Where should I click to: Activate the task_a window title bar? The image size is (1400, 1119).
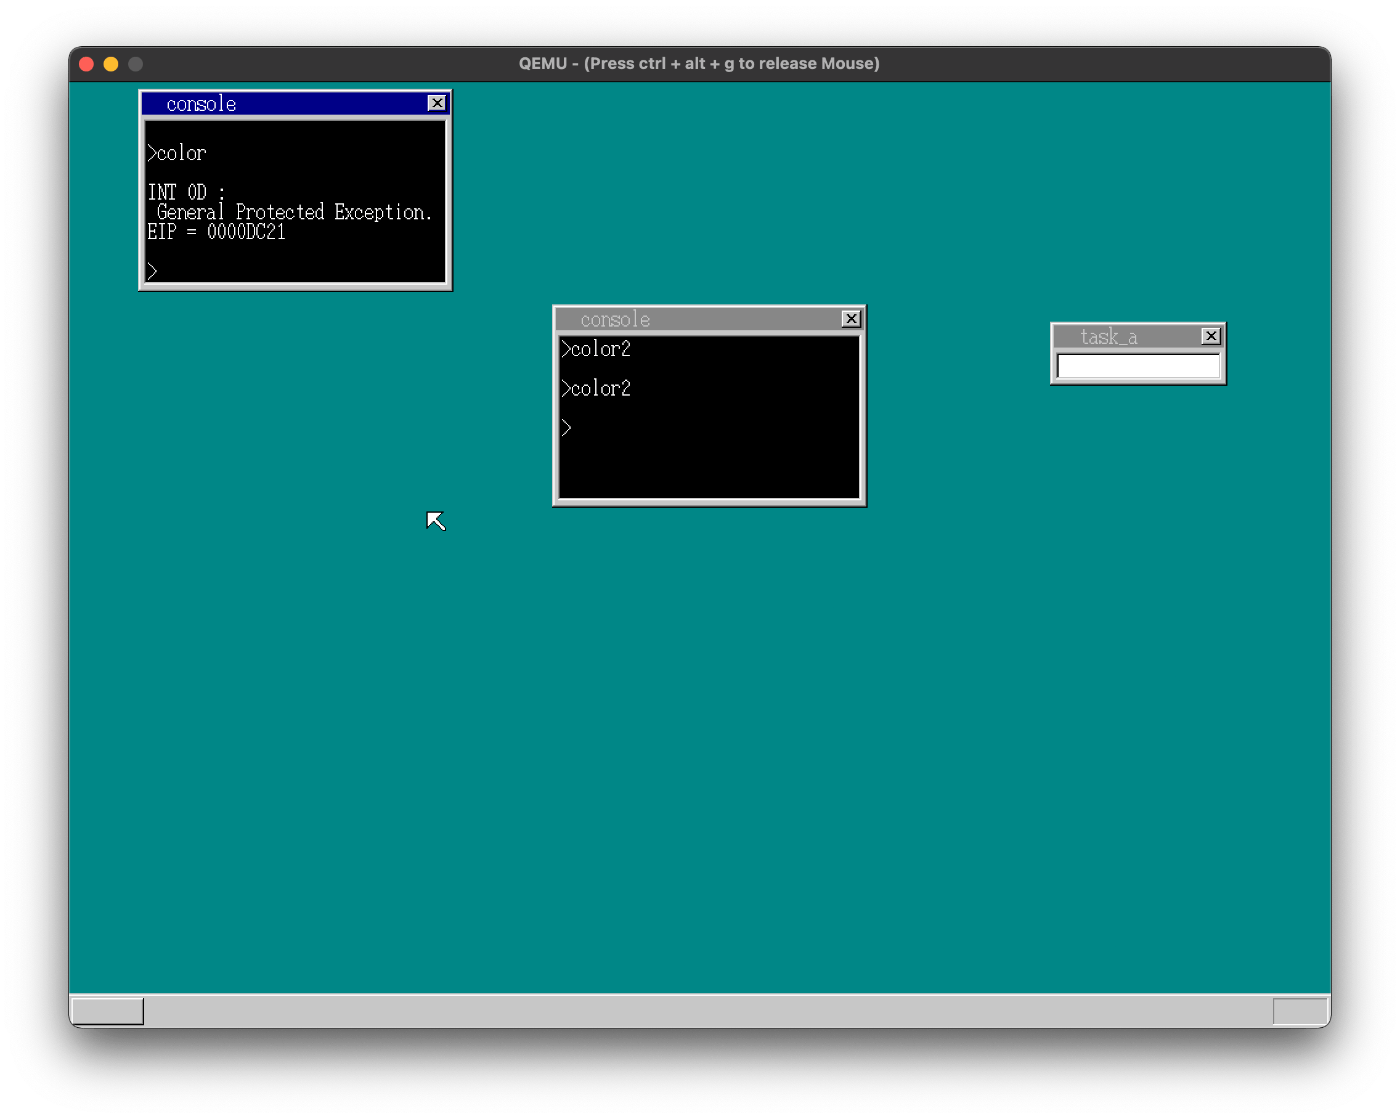1138,336
